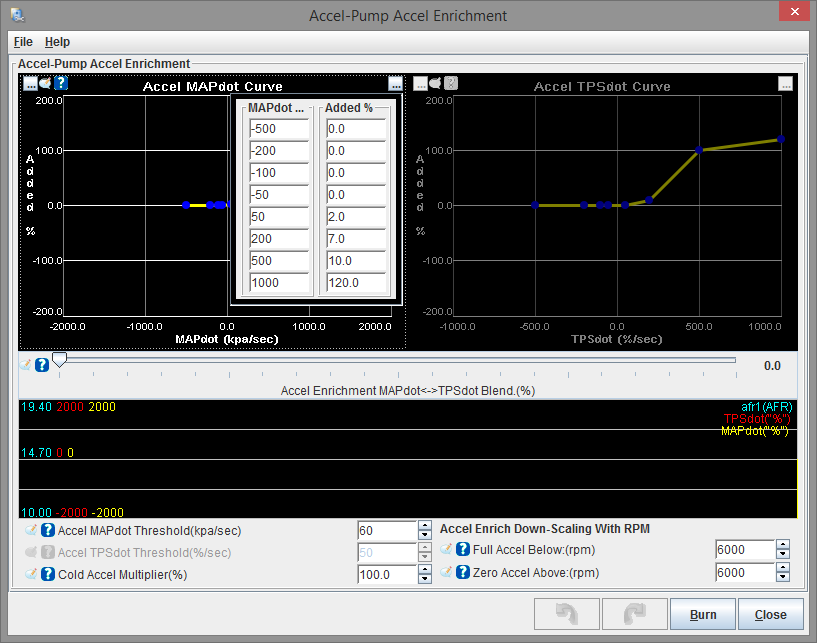Click the MAPdot-TPSdot blend slider handle
This screenshot has height=643, width=817.
point(60,360)
